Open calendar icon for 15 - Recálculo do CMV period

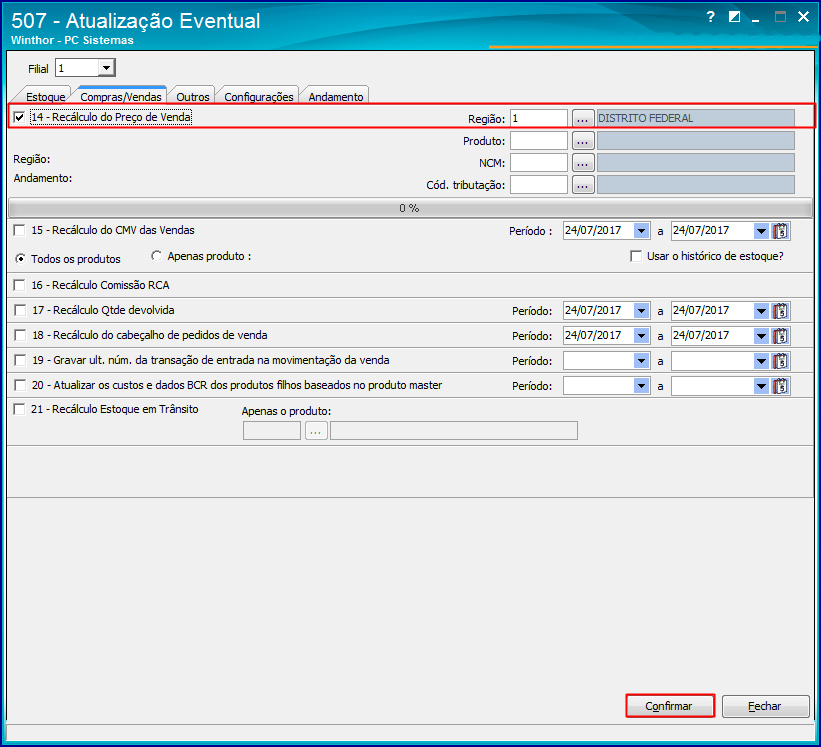pyautogui.click(x=780, y=231)
